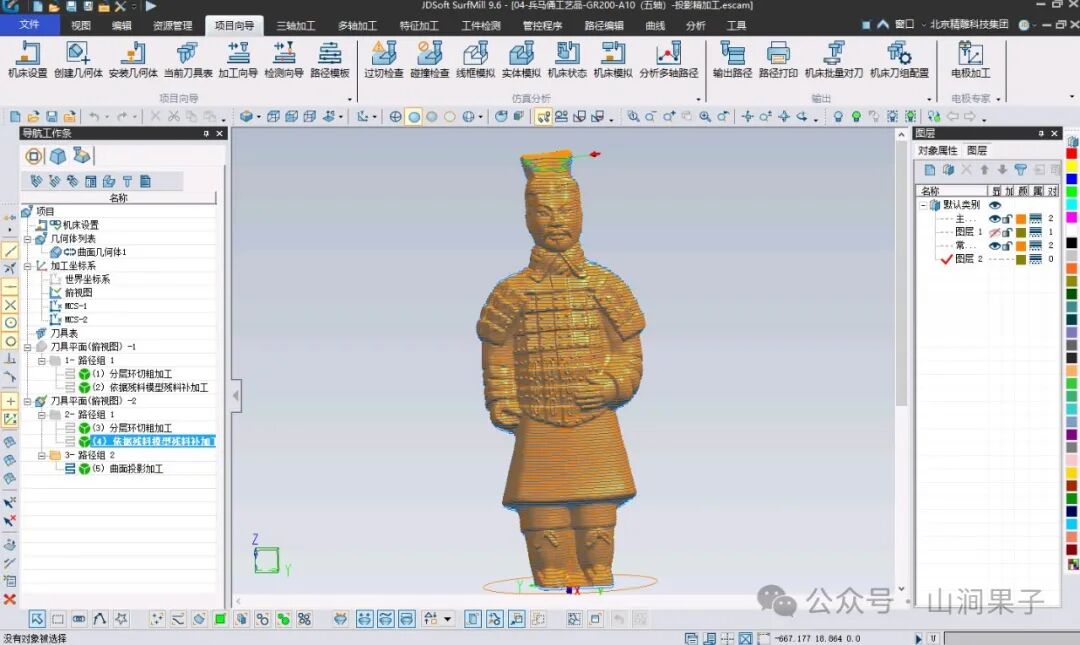Open the 机床设置 machine setup tool
The height and width of the screenshot is (645, 1080).
click(x=28, y=59)
